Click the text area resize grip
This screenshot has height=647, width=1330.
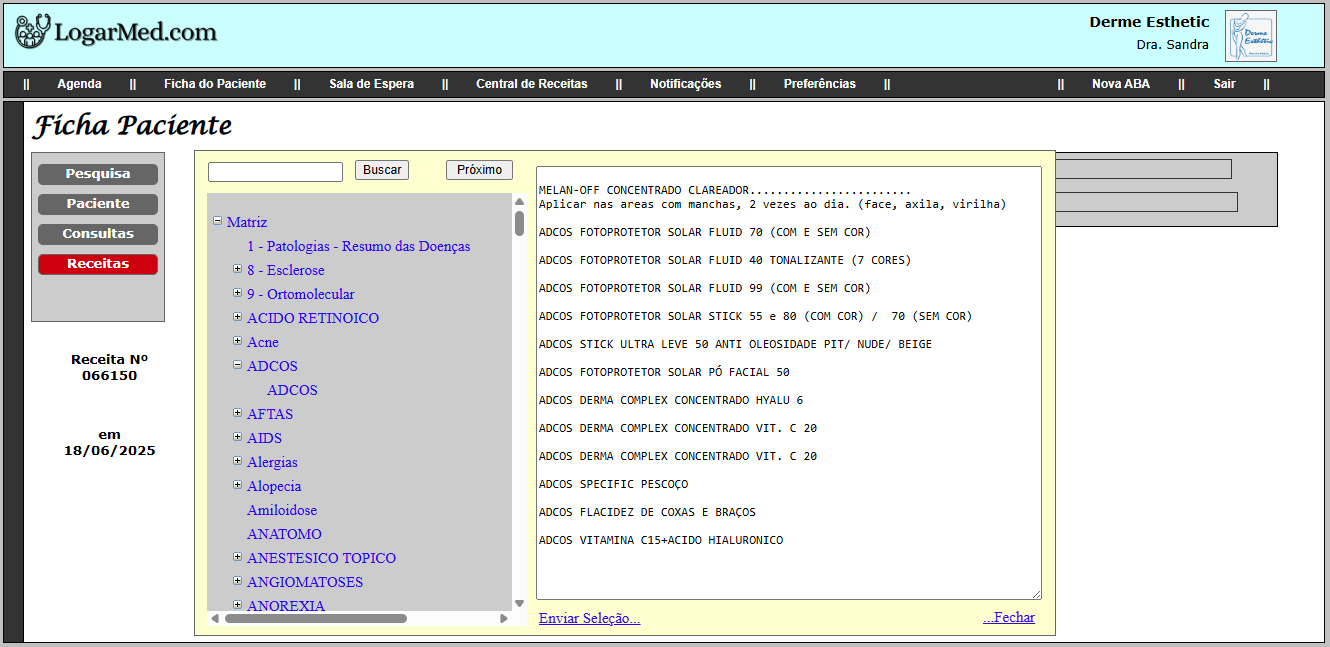click(x=1035, y=593)
